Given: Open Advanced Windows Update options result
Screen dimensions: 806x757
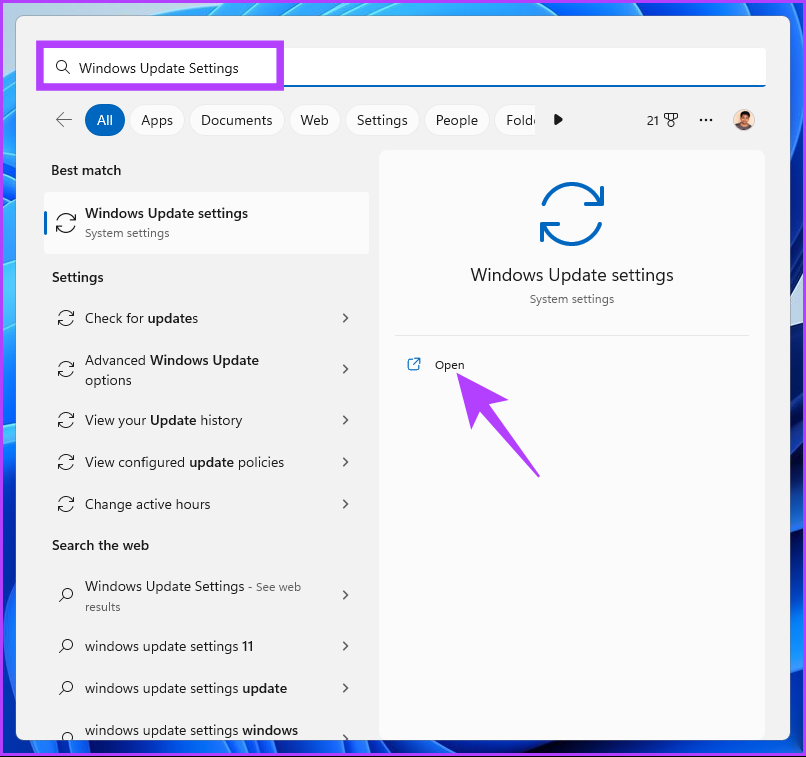Looking at the screenshot, I should (172, 370).
